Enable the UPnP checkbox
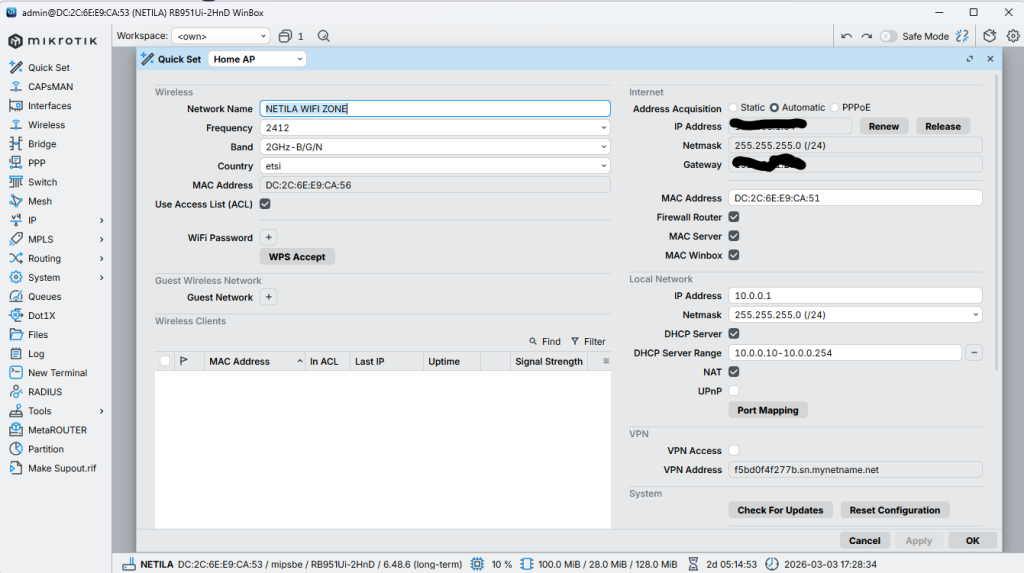This screenshot has width=1024, height=573. (734, 391)
